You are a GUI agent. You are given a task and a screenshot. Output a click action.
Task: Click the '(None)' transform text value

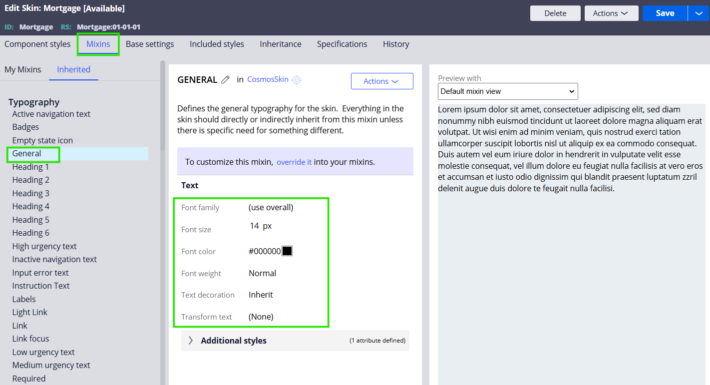point(261,317)
